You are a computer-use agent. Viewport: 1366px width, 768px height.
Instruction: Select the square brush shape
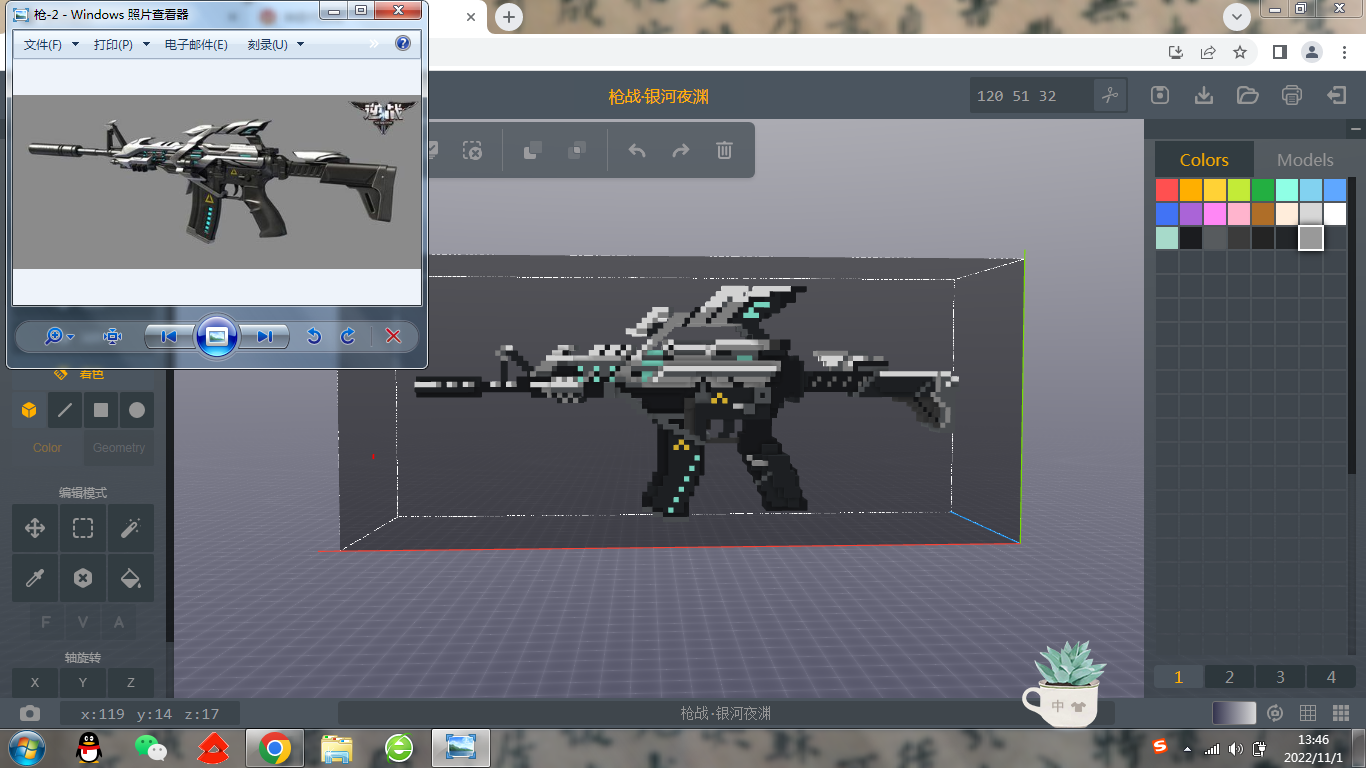tap(101, 410)
